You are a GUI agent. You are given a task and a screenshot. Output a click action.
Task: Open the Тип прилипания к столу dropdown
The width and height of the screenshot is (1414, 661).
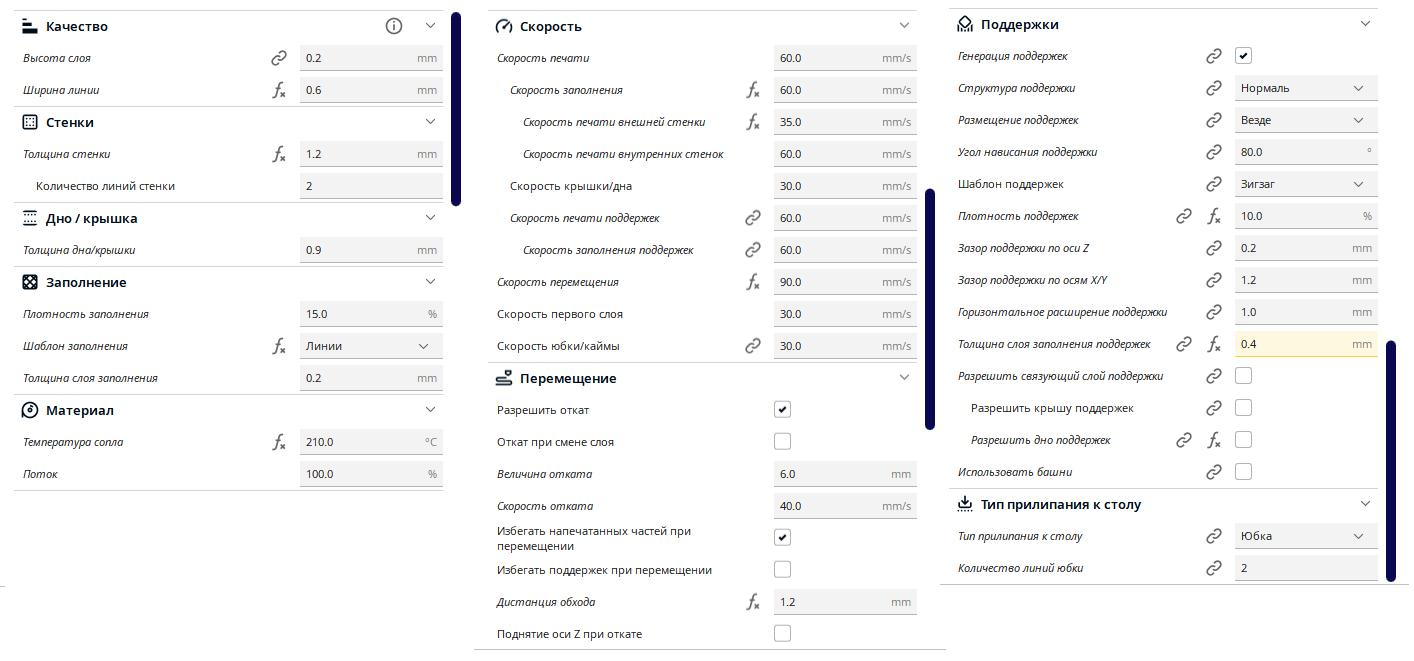click(1306, 536)
